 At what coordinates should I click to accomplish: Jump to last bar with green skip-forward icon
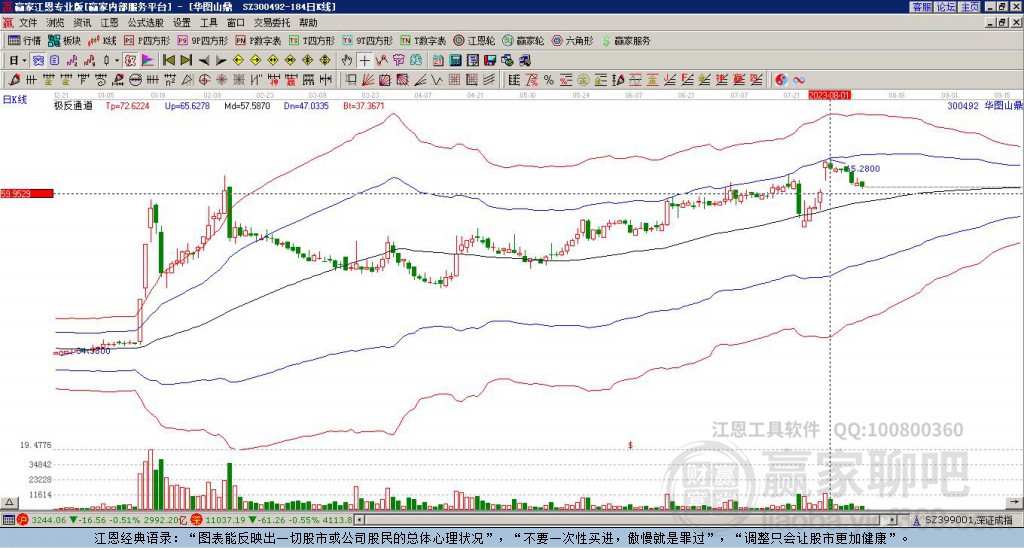click(186, 60)
